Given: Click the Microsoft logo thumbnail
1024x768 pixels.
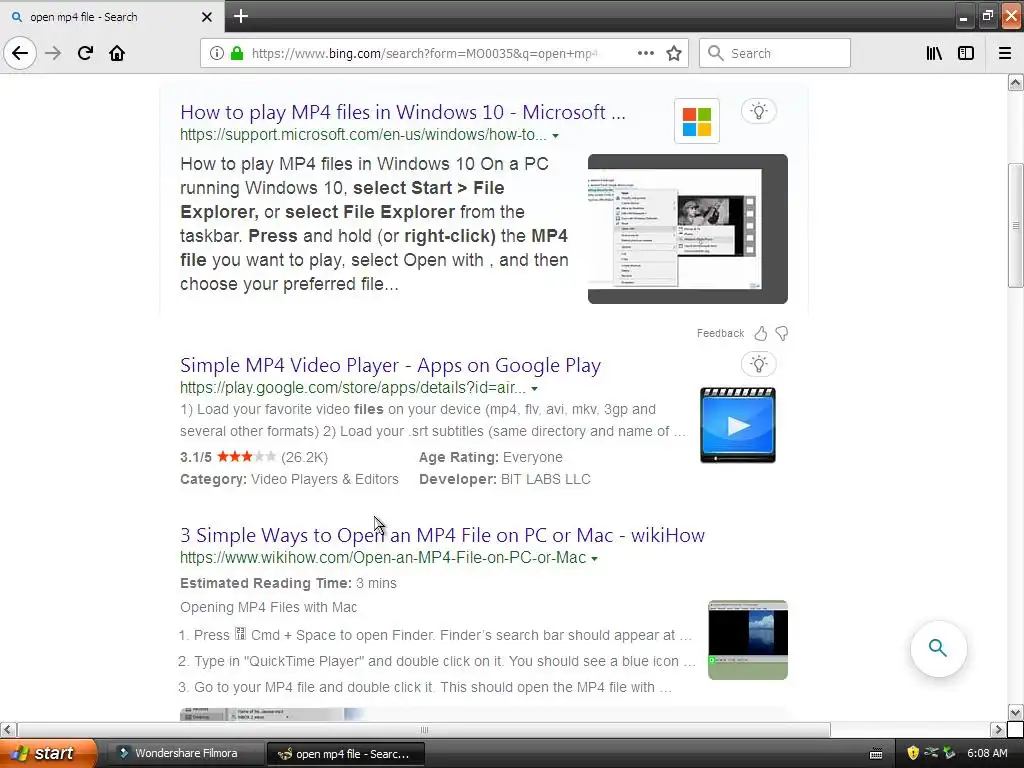Looking at the screenshot, I should pos(697,121).
